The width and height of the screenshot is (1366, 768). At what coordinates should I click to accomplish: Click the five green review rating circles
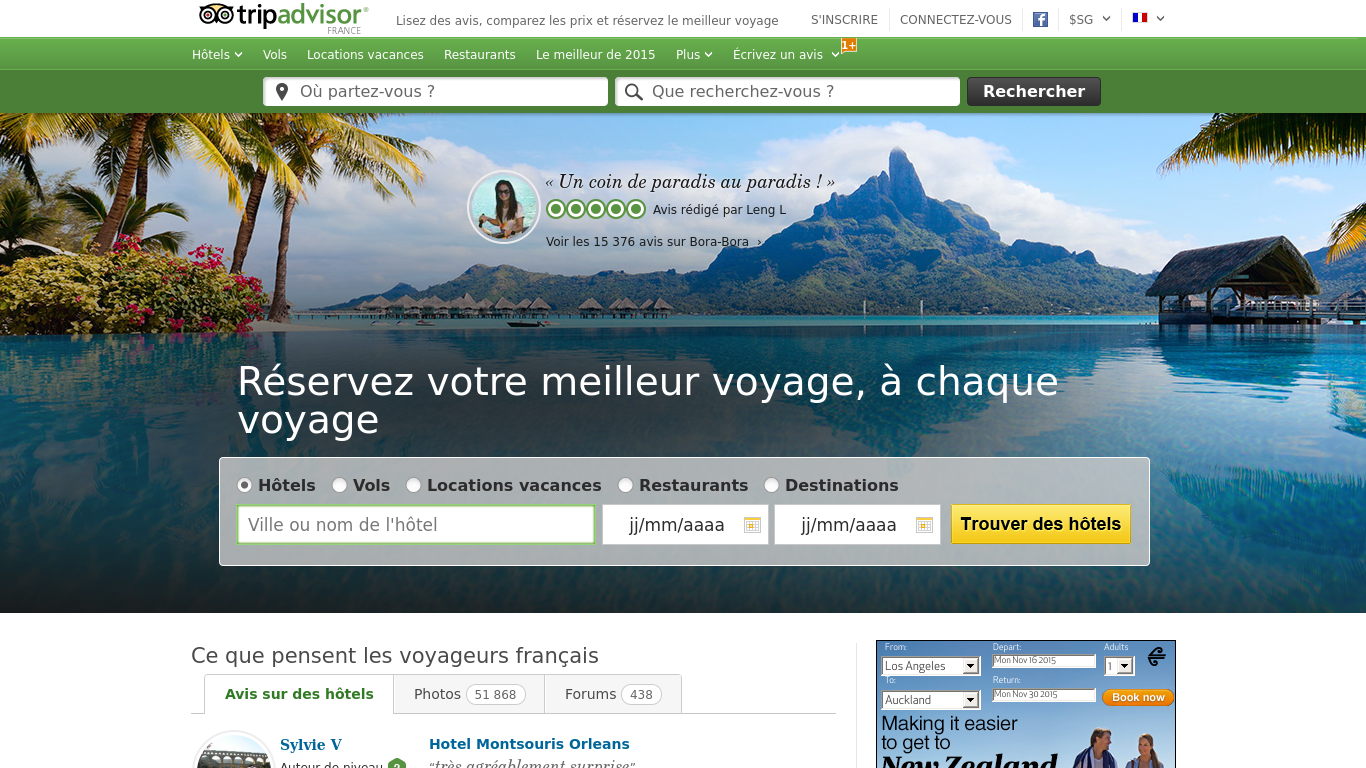(x=595, y=209)
